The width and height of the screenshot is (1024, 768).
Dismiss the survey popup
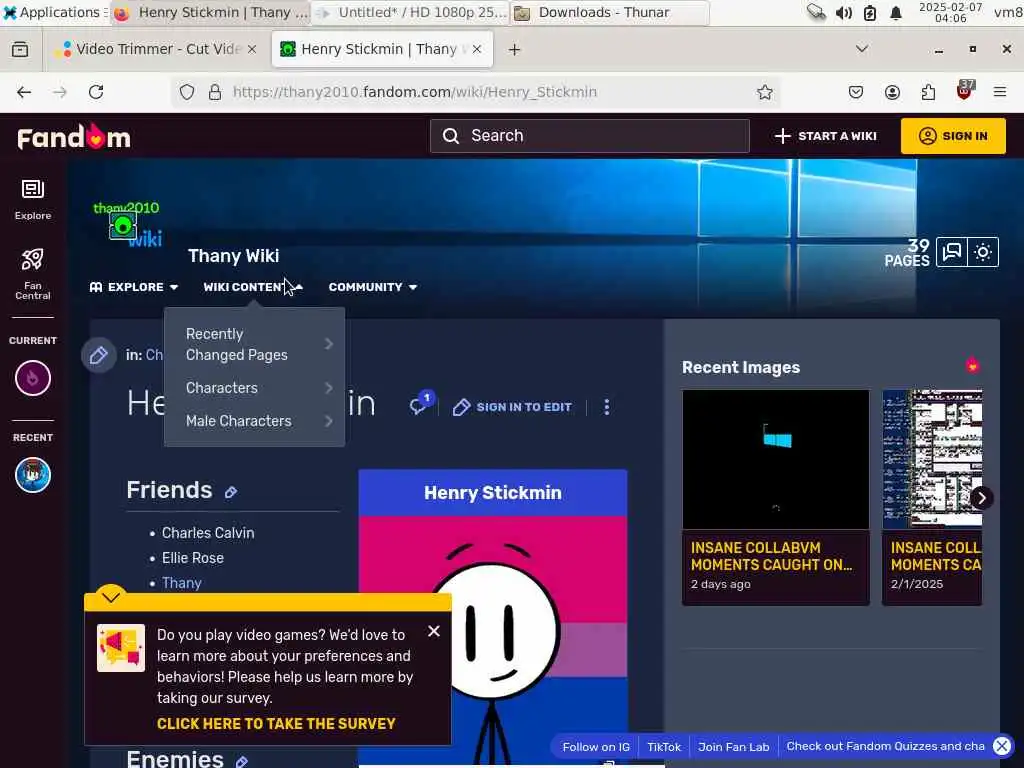[x=434, y=631]
